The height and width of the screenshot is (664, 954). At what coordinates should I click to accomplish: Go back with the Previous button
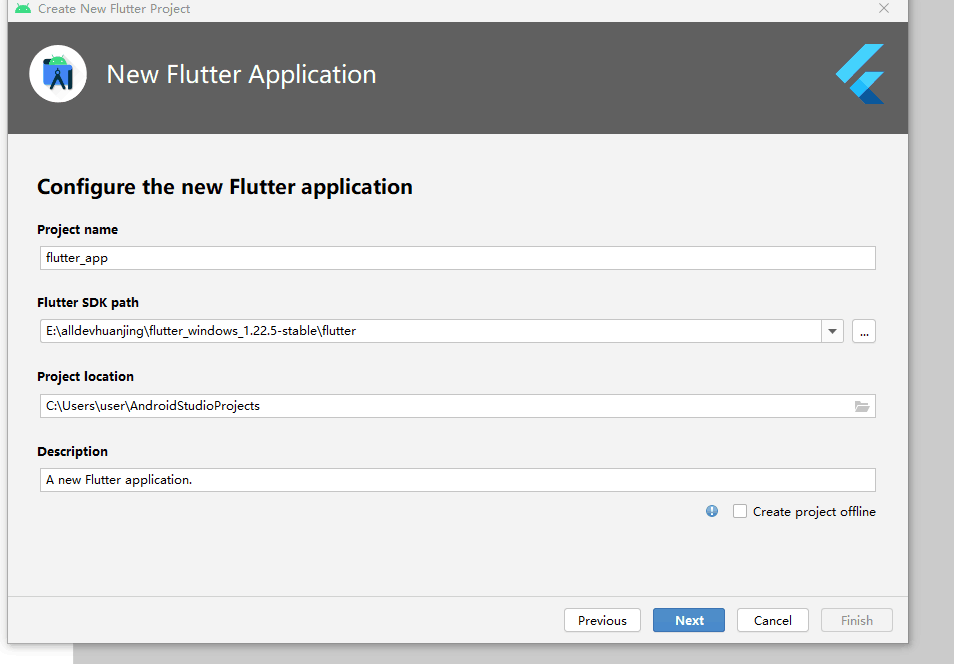click(x=602, y=620)
